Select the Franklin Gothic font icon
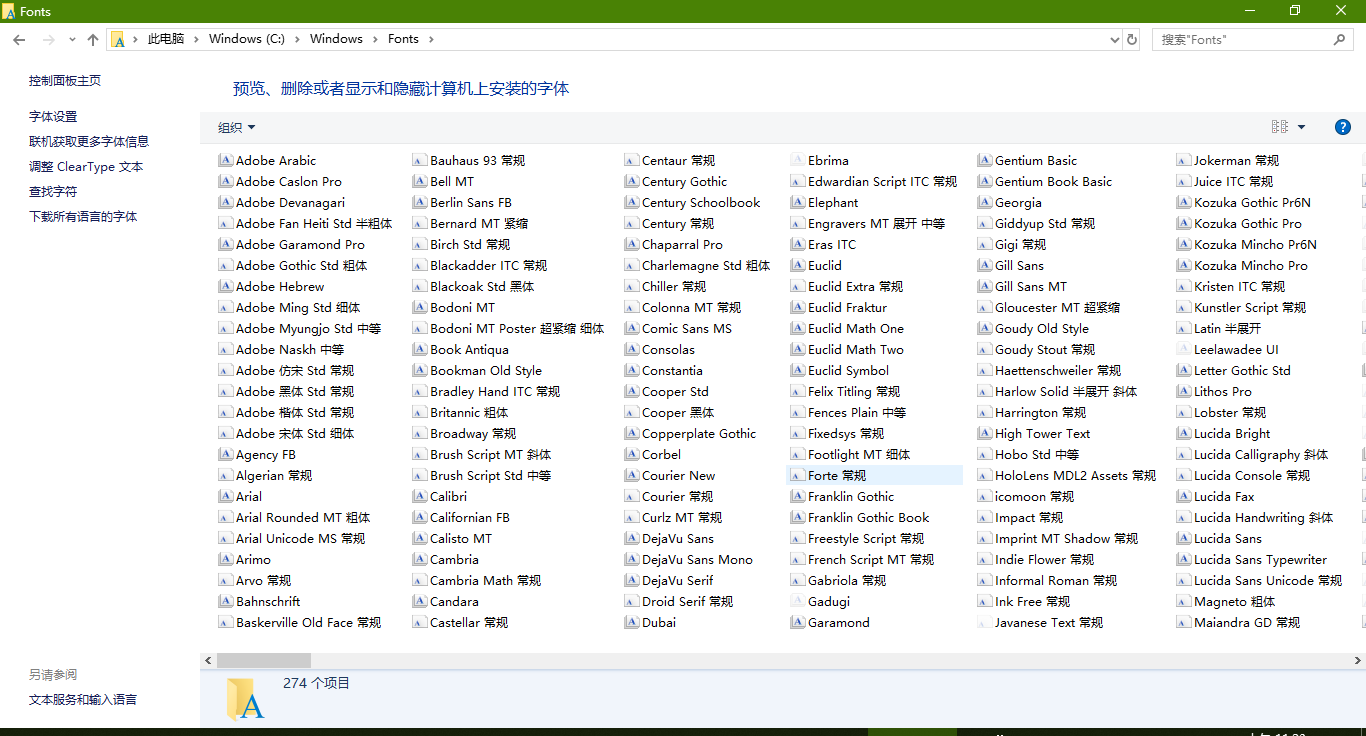This screenshot has width=1366, height=736. [x=798, y=496]
